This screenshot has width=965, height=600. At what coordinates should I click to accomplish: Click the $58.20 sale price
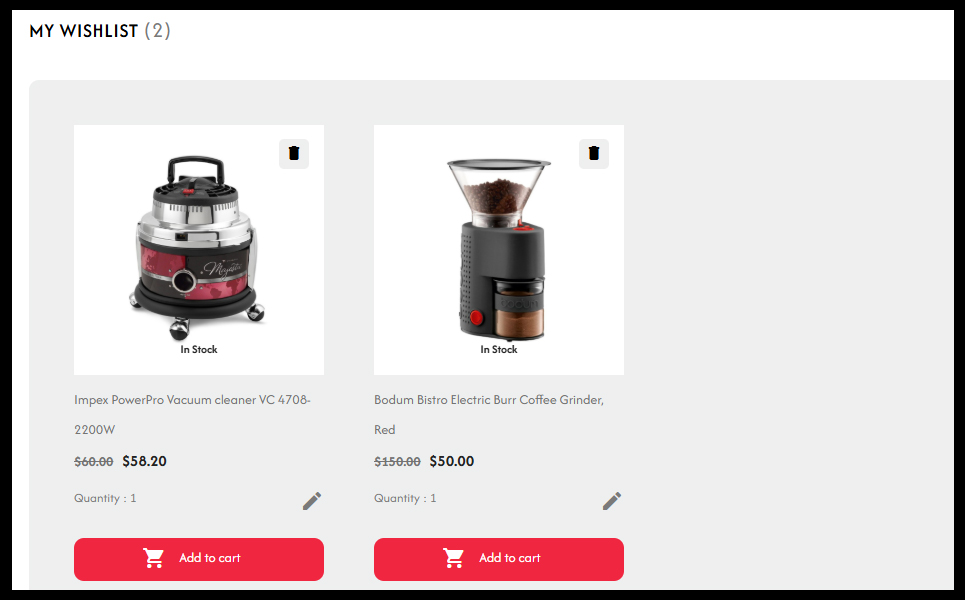pyautogui.click(x=145, y=462)
